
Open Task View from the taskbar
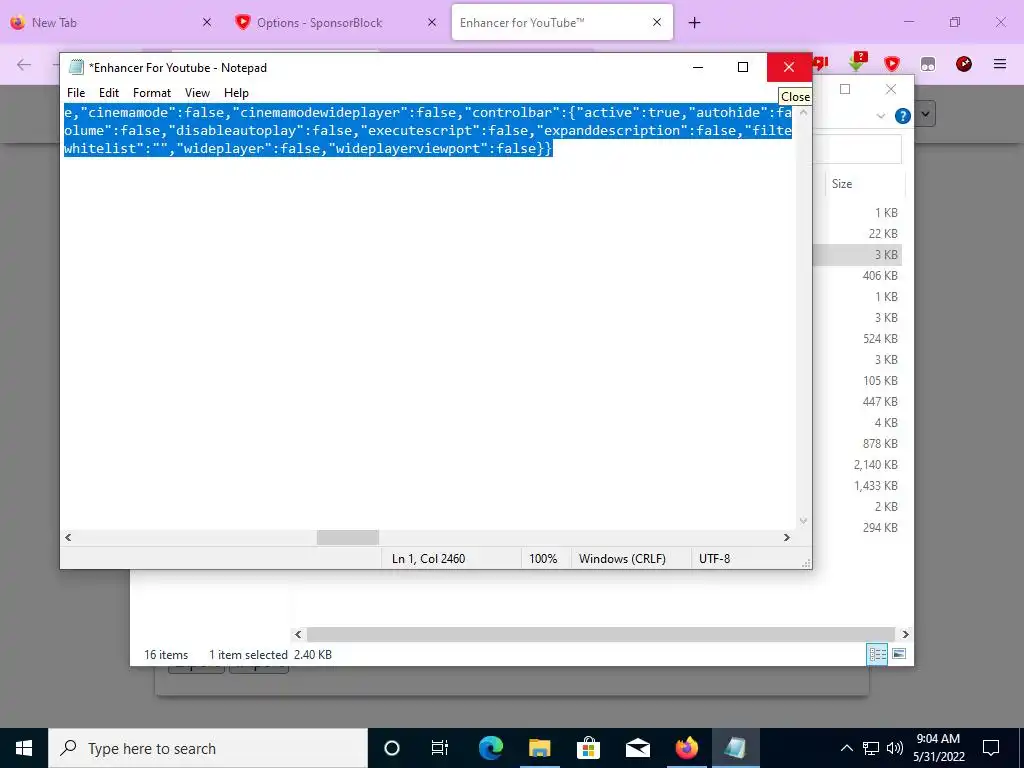440,748
